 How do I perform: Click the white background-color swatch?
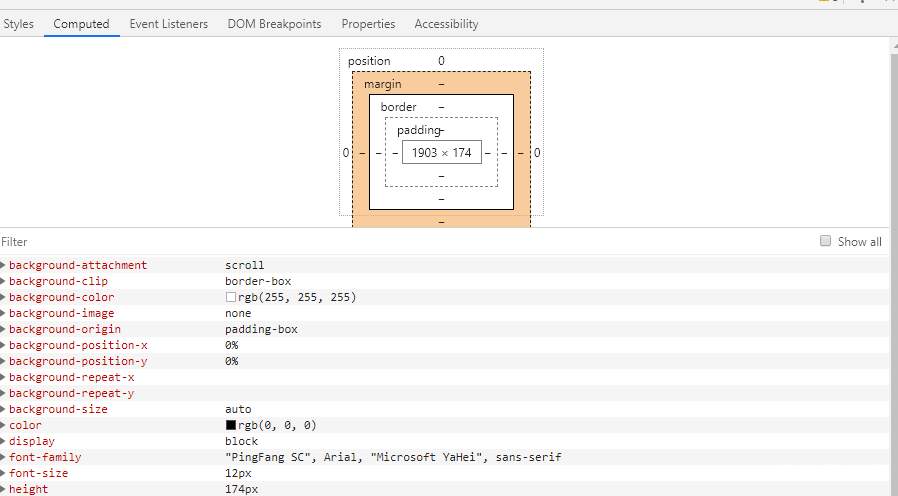(x=231, y=297)
